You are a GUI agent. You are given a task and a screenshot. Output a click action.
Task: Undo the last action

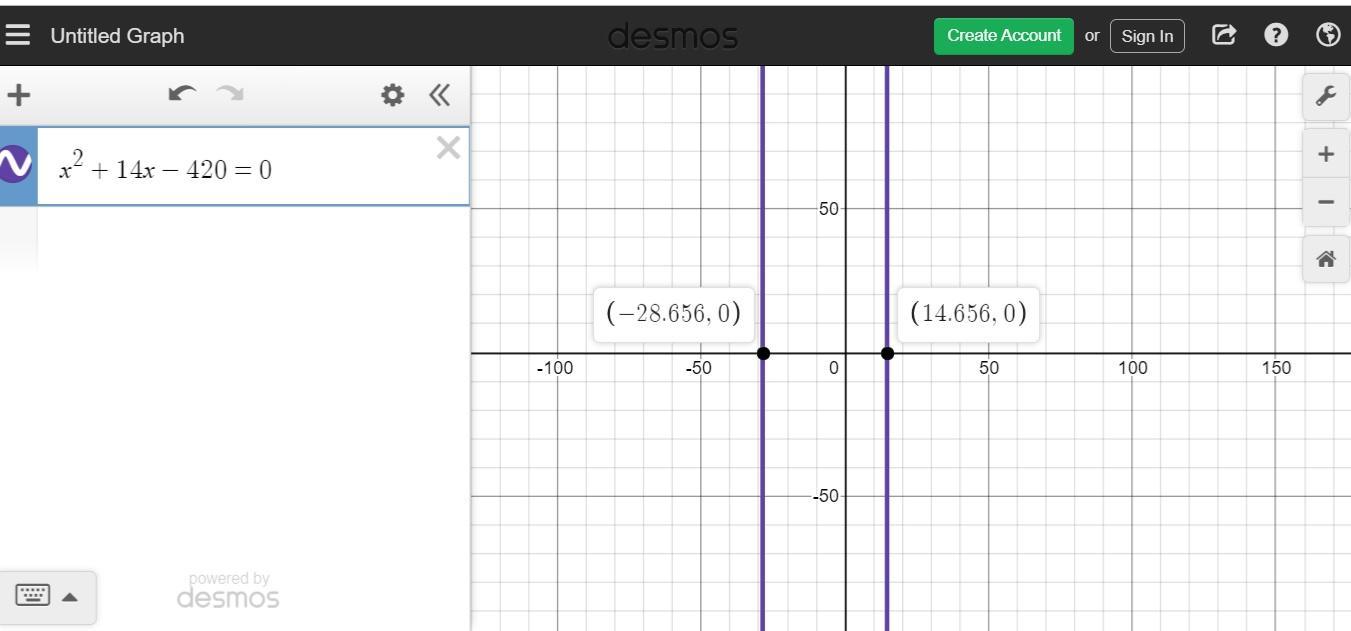click(x=182, y=94)
